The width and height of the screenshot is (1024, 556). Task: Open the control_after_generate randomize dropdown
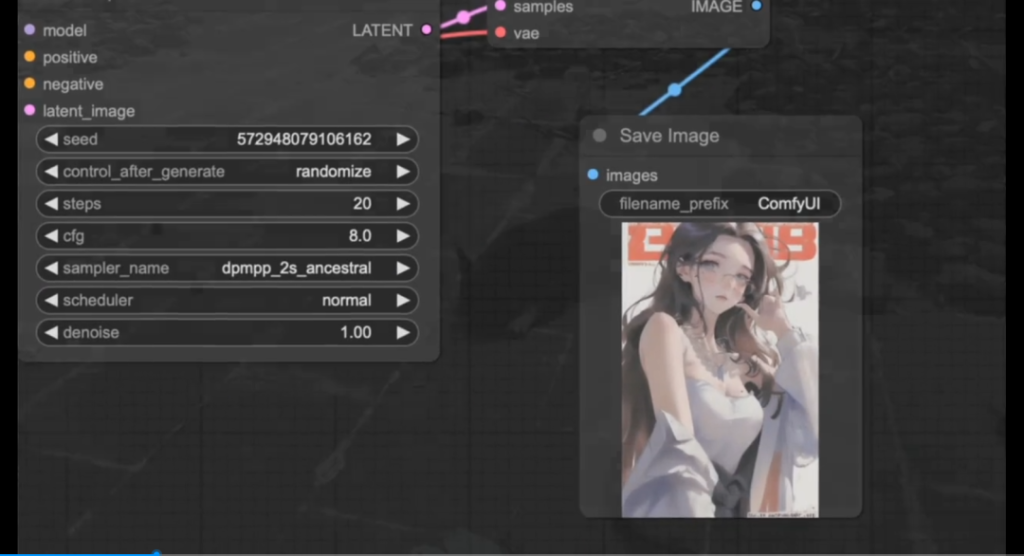pyautogui.click(x=227, y=171)
